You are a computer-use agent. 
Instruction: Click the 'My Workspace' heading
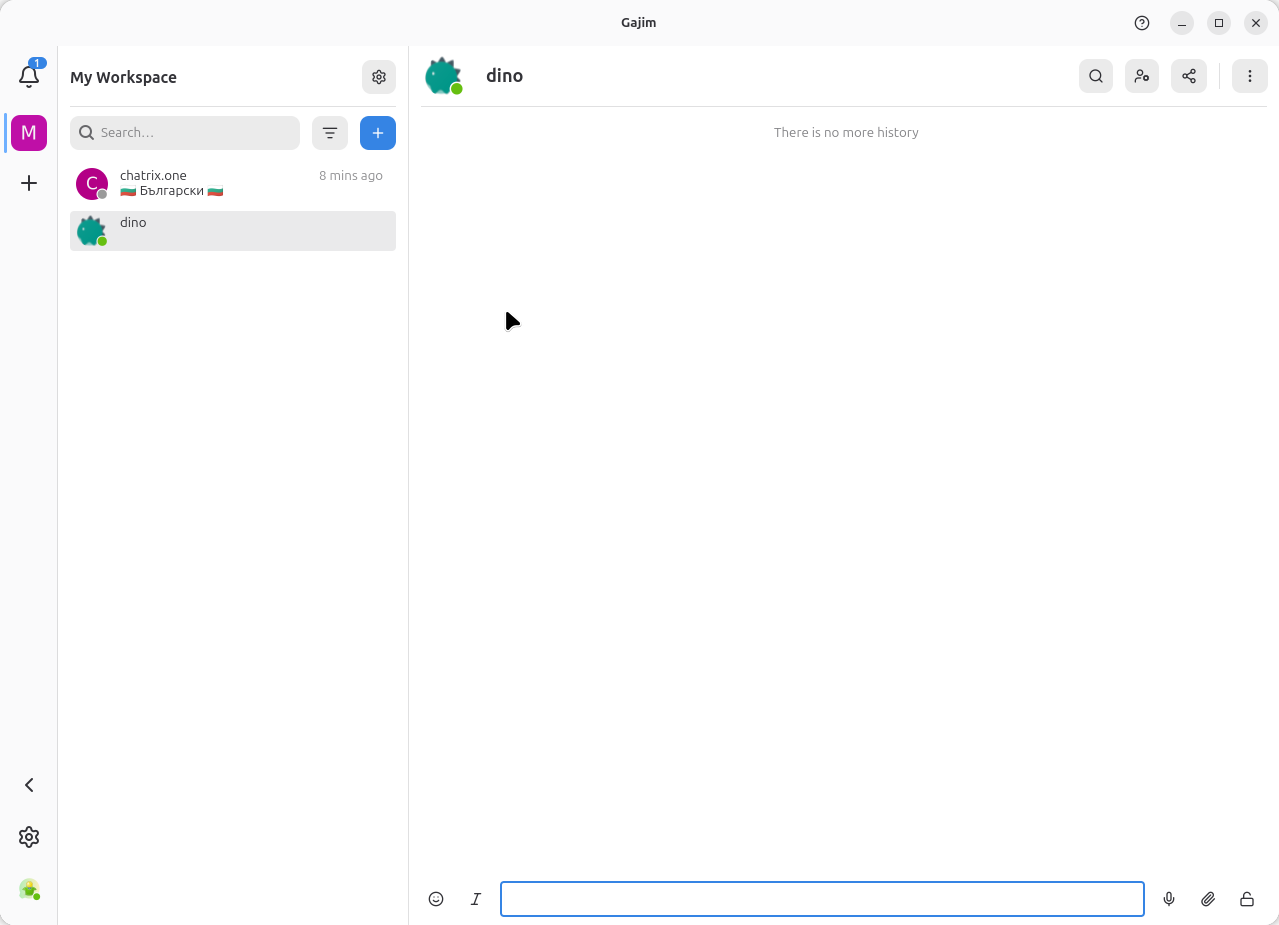pyautogui.click(x=123, y=77)
